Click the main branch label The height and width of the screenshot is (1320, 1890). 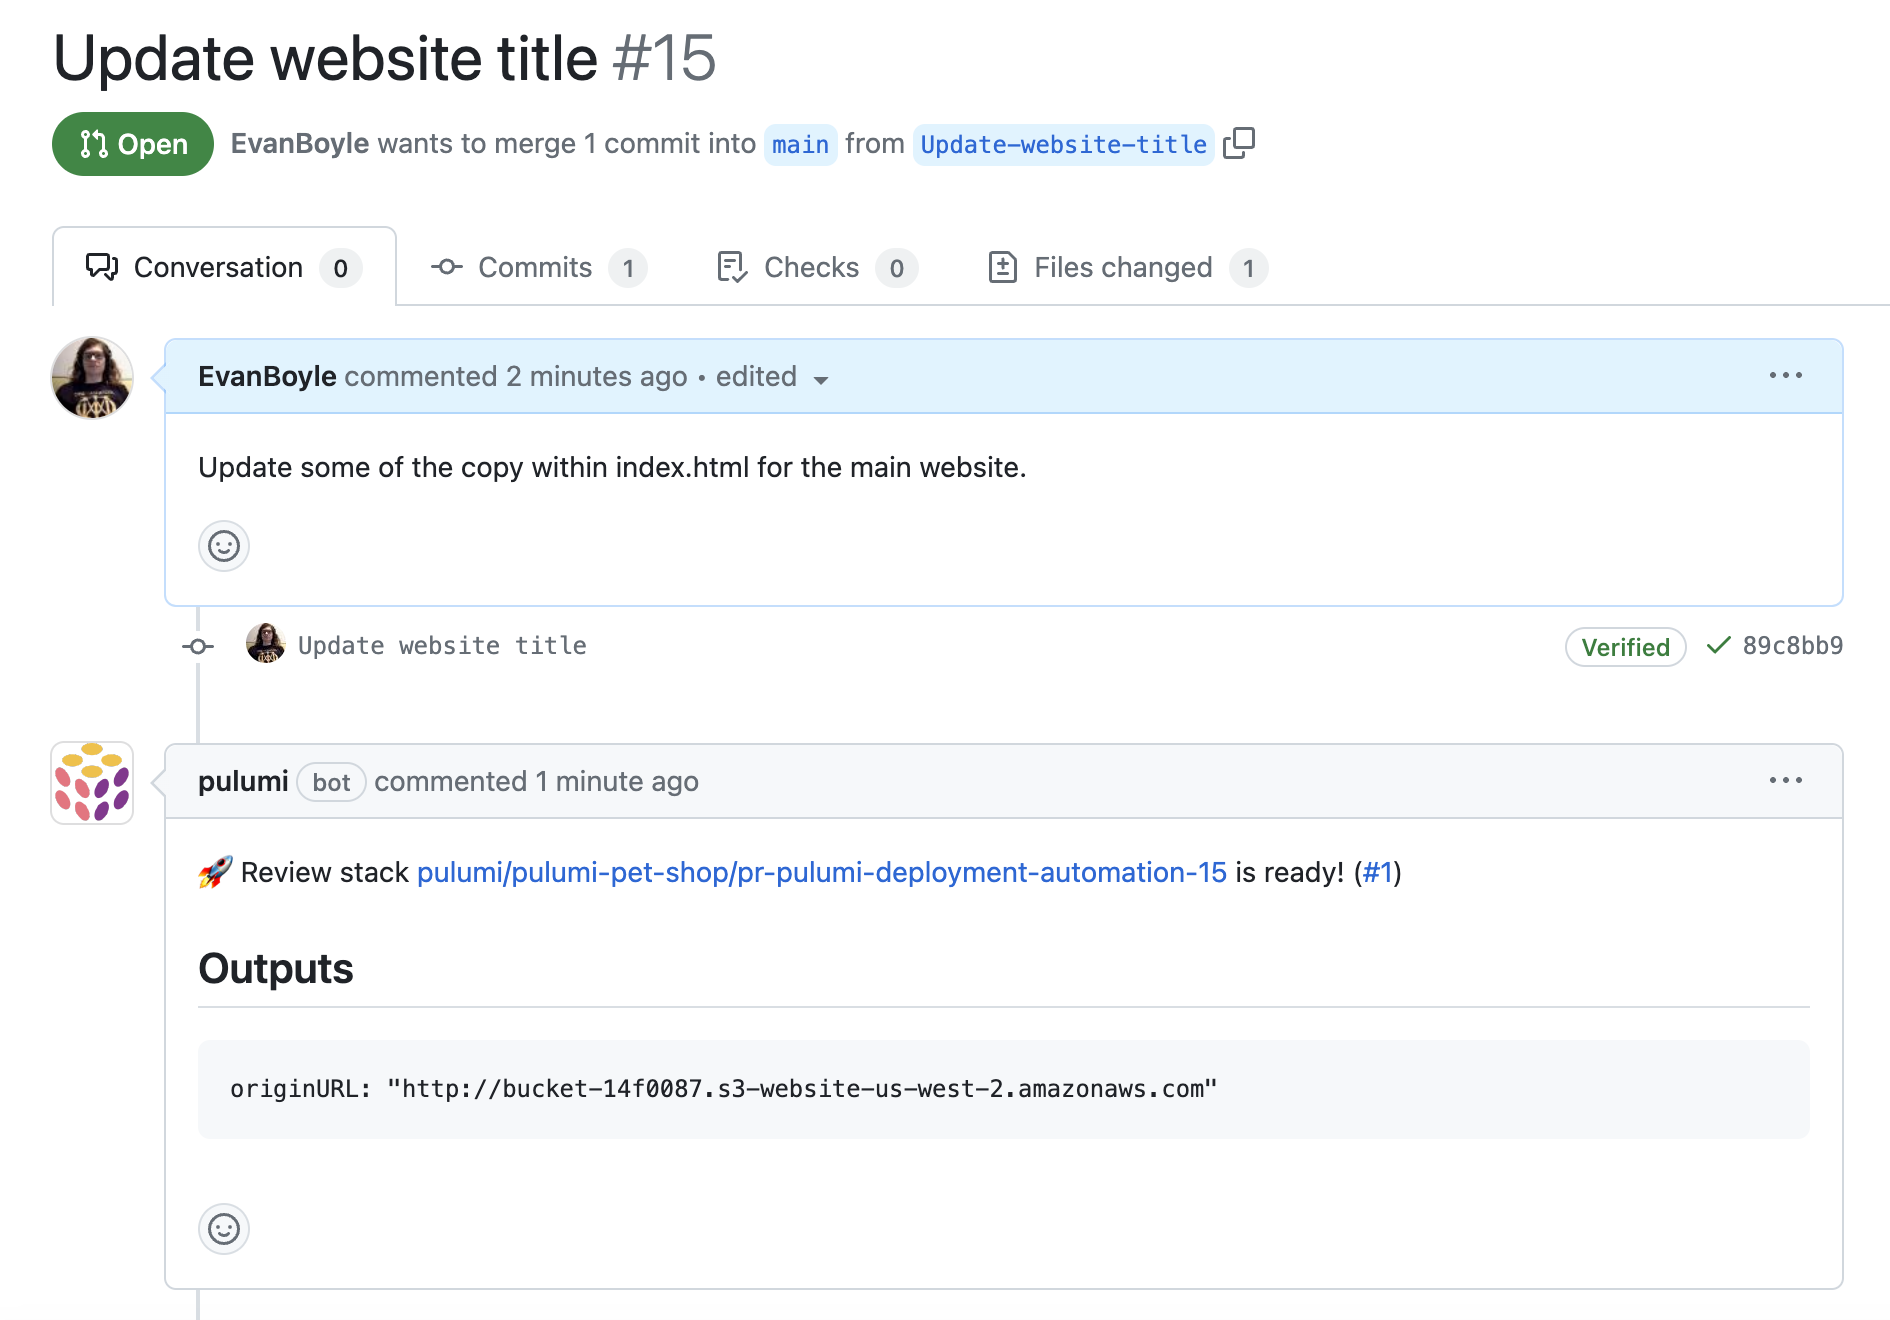(x=800, y=144)
